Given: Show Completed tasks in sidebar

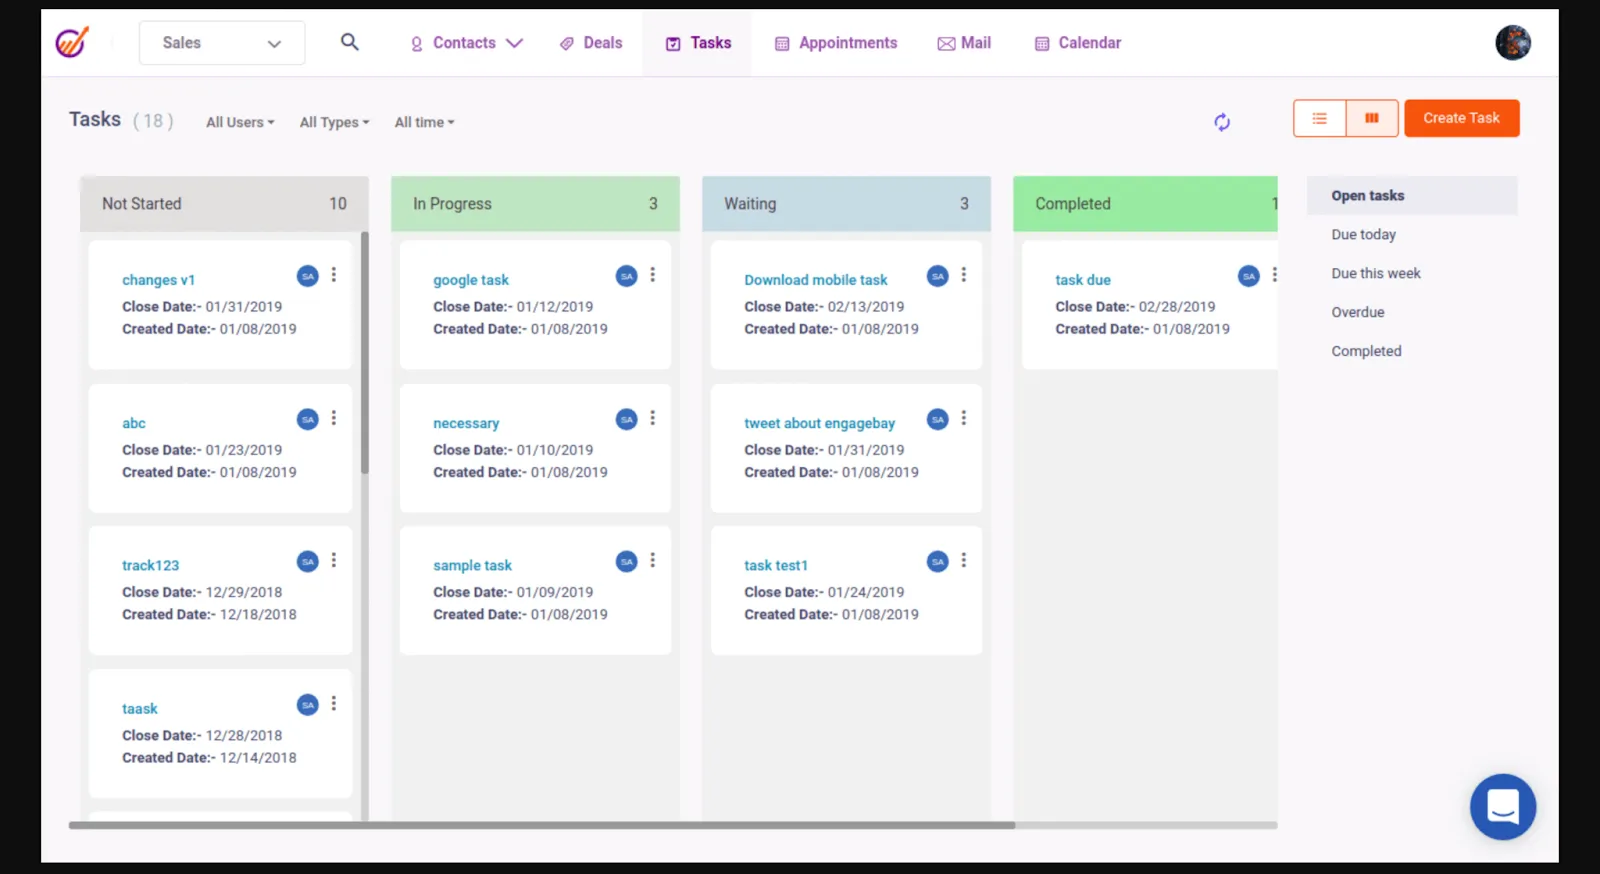Looking at the screenshot, I should coord(1367,351).
